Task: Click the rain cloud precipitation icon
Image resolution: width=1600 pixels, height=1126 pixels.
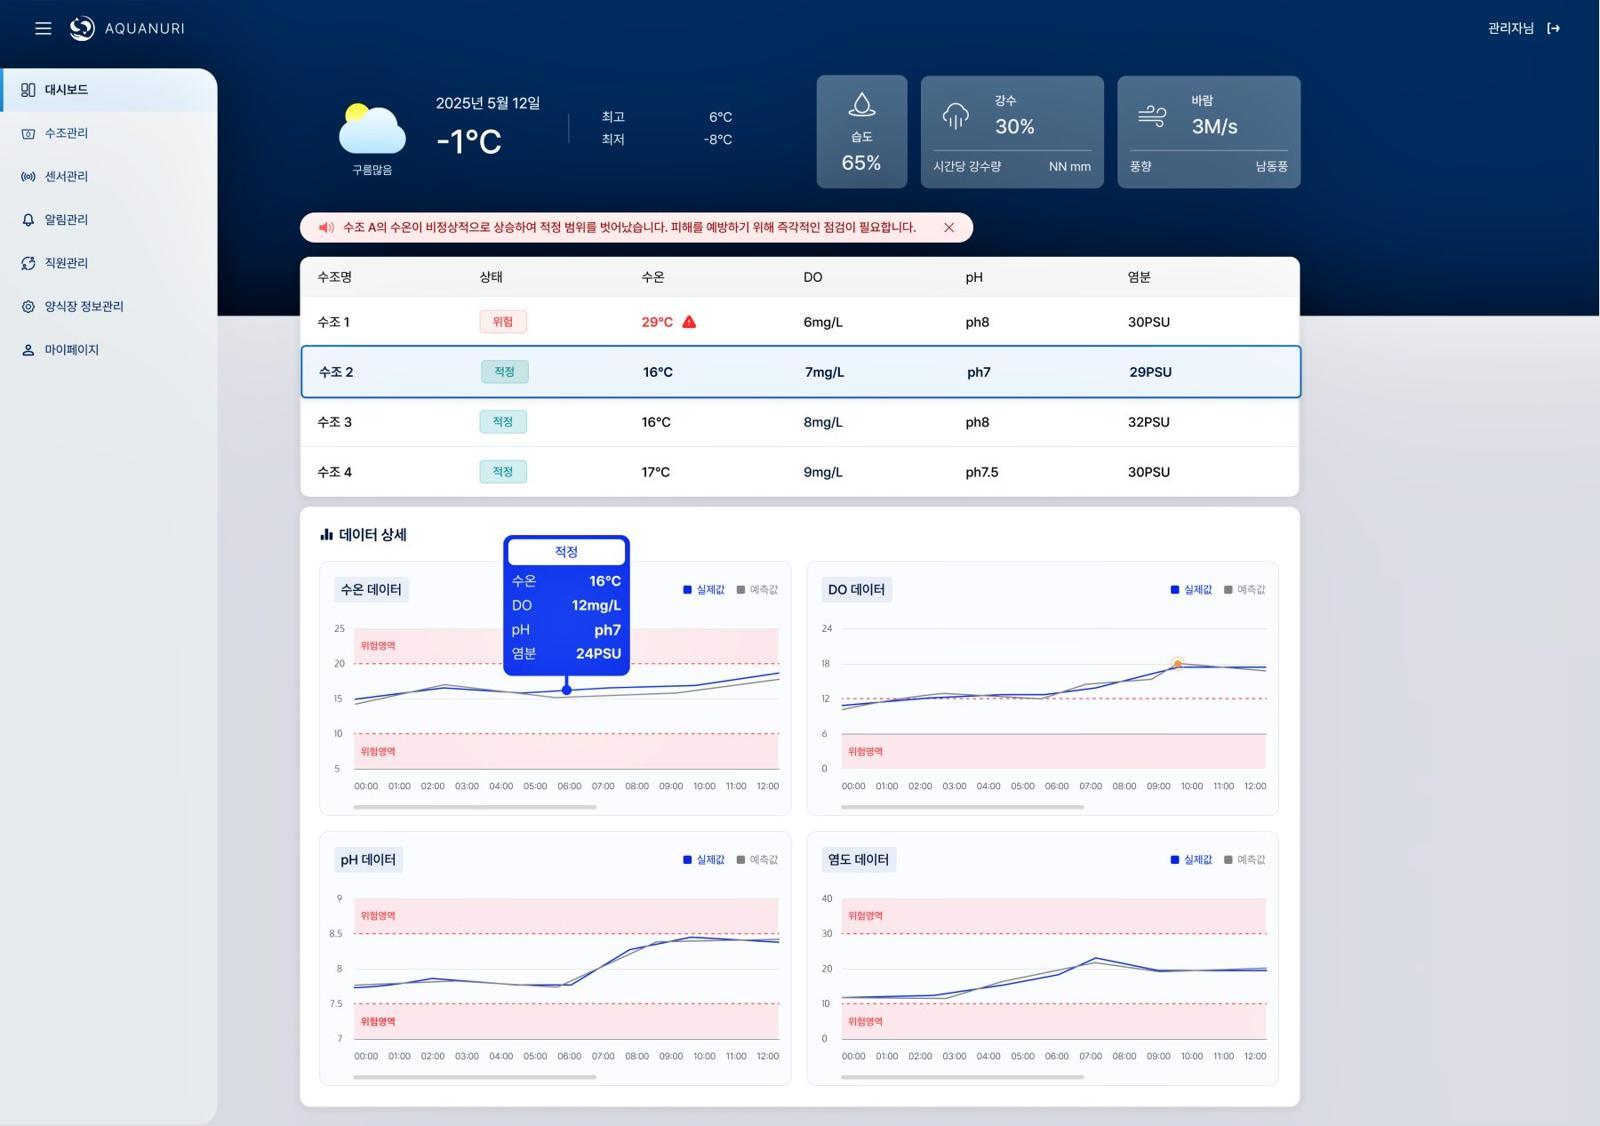Action: point(956,116)
